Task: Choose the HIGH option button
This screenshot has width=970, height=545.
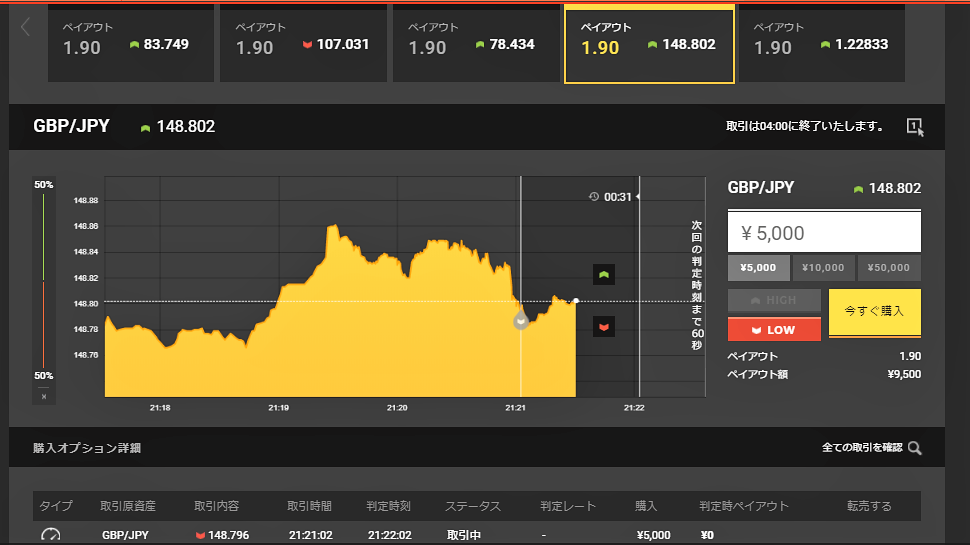Action: [774, 300]
